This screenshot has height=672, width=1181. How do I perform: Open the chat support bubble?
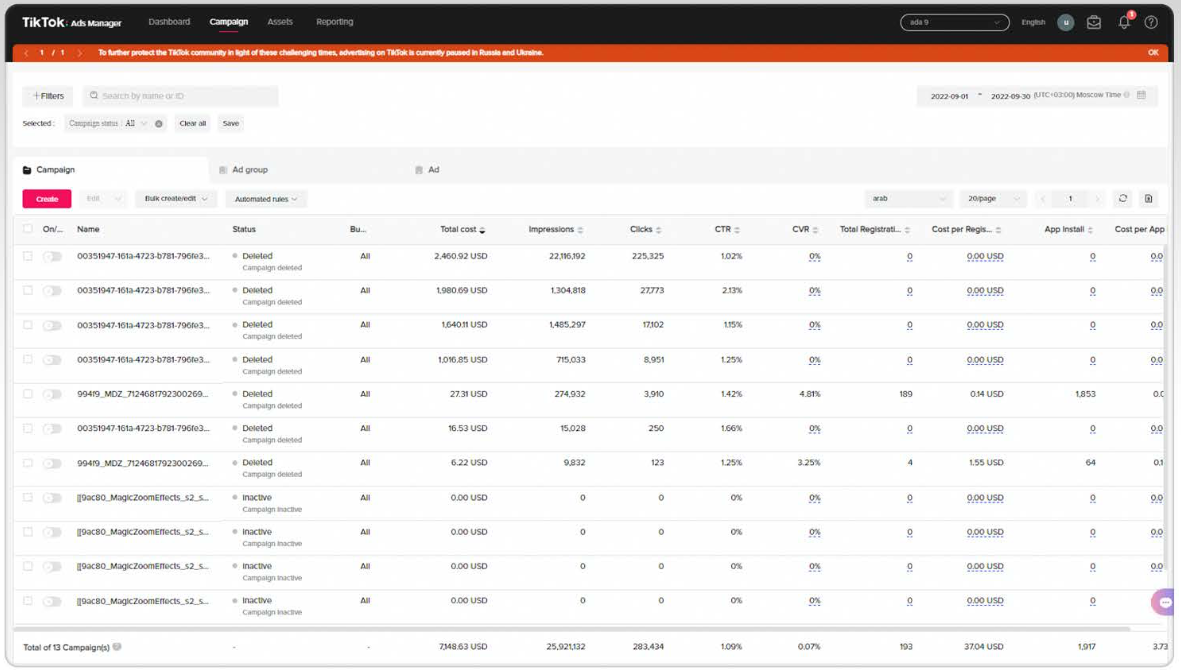click(x=1164, y=602)
